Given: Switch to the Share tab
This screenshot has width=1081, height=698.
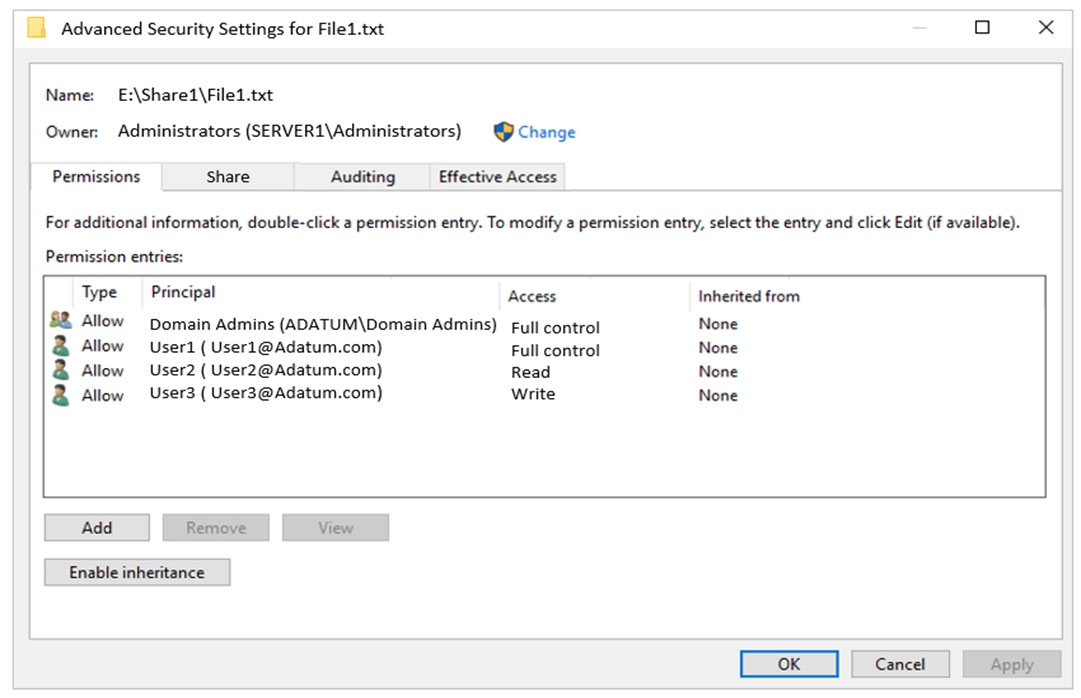Looking at the screenshot, I should click(x=228, y=177).
